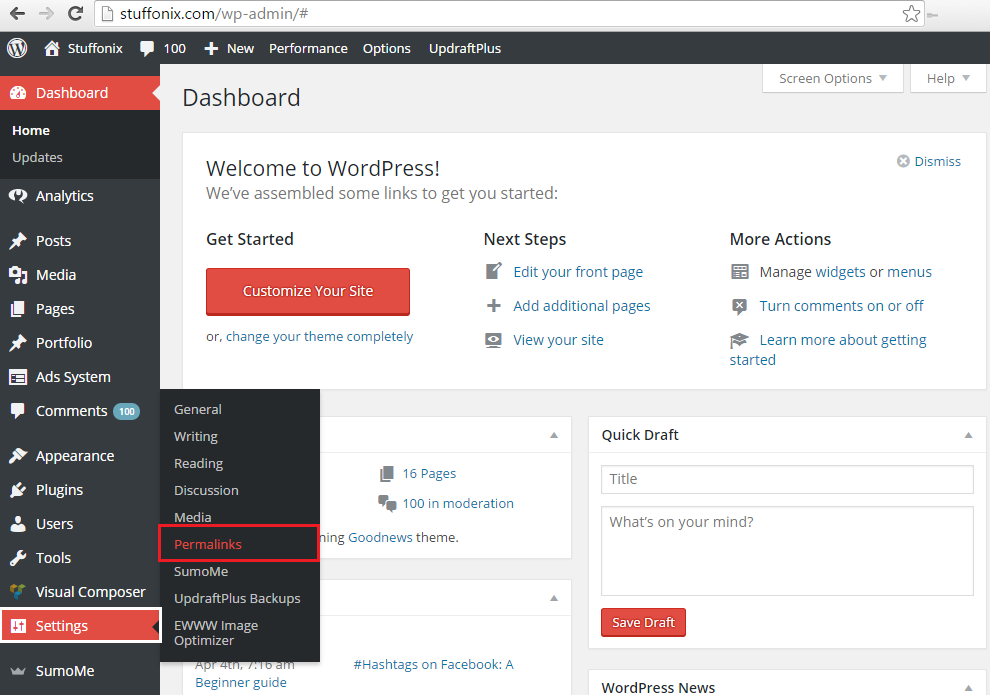Image resolution: width=990 pixels, height=695 pixels.
Task: Click the Ads System icon
Action: (x=18, y=377)
